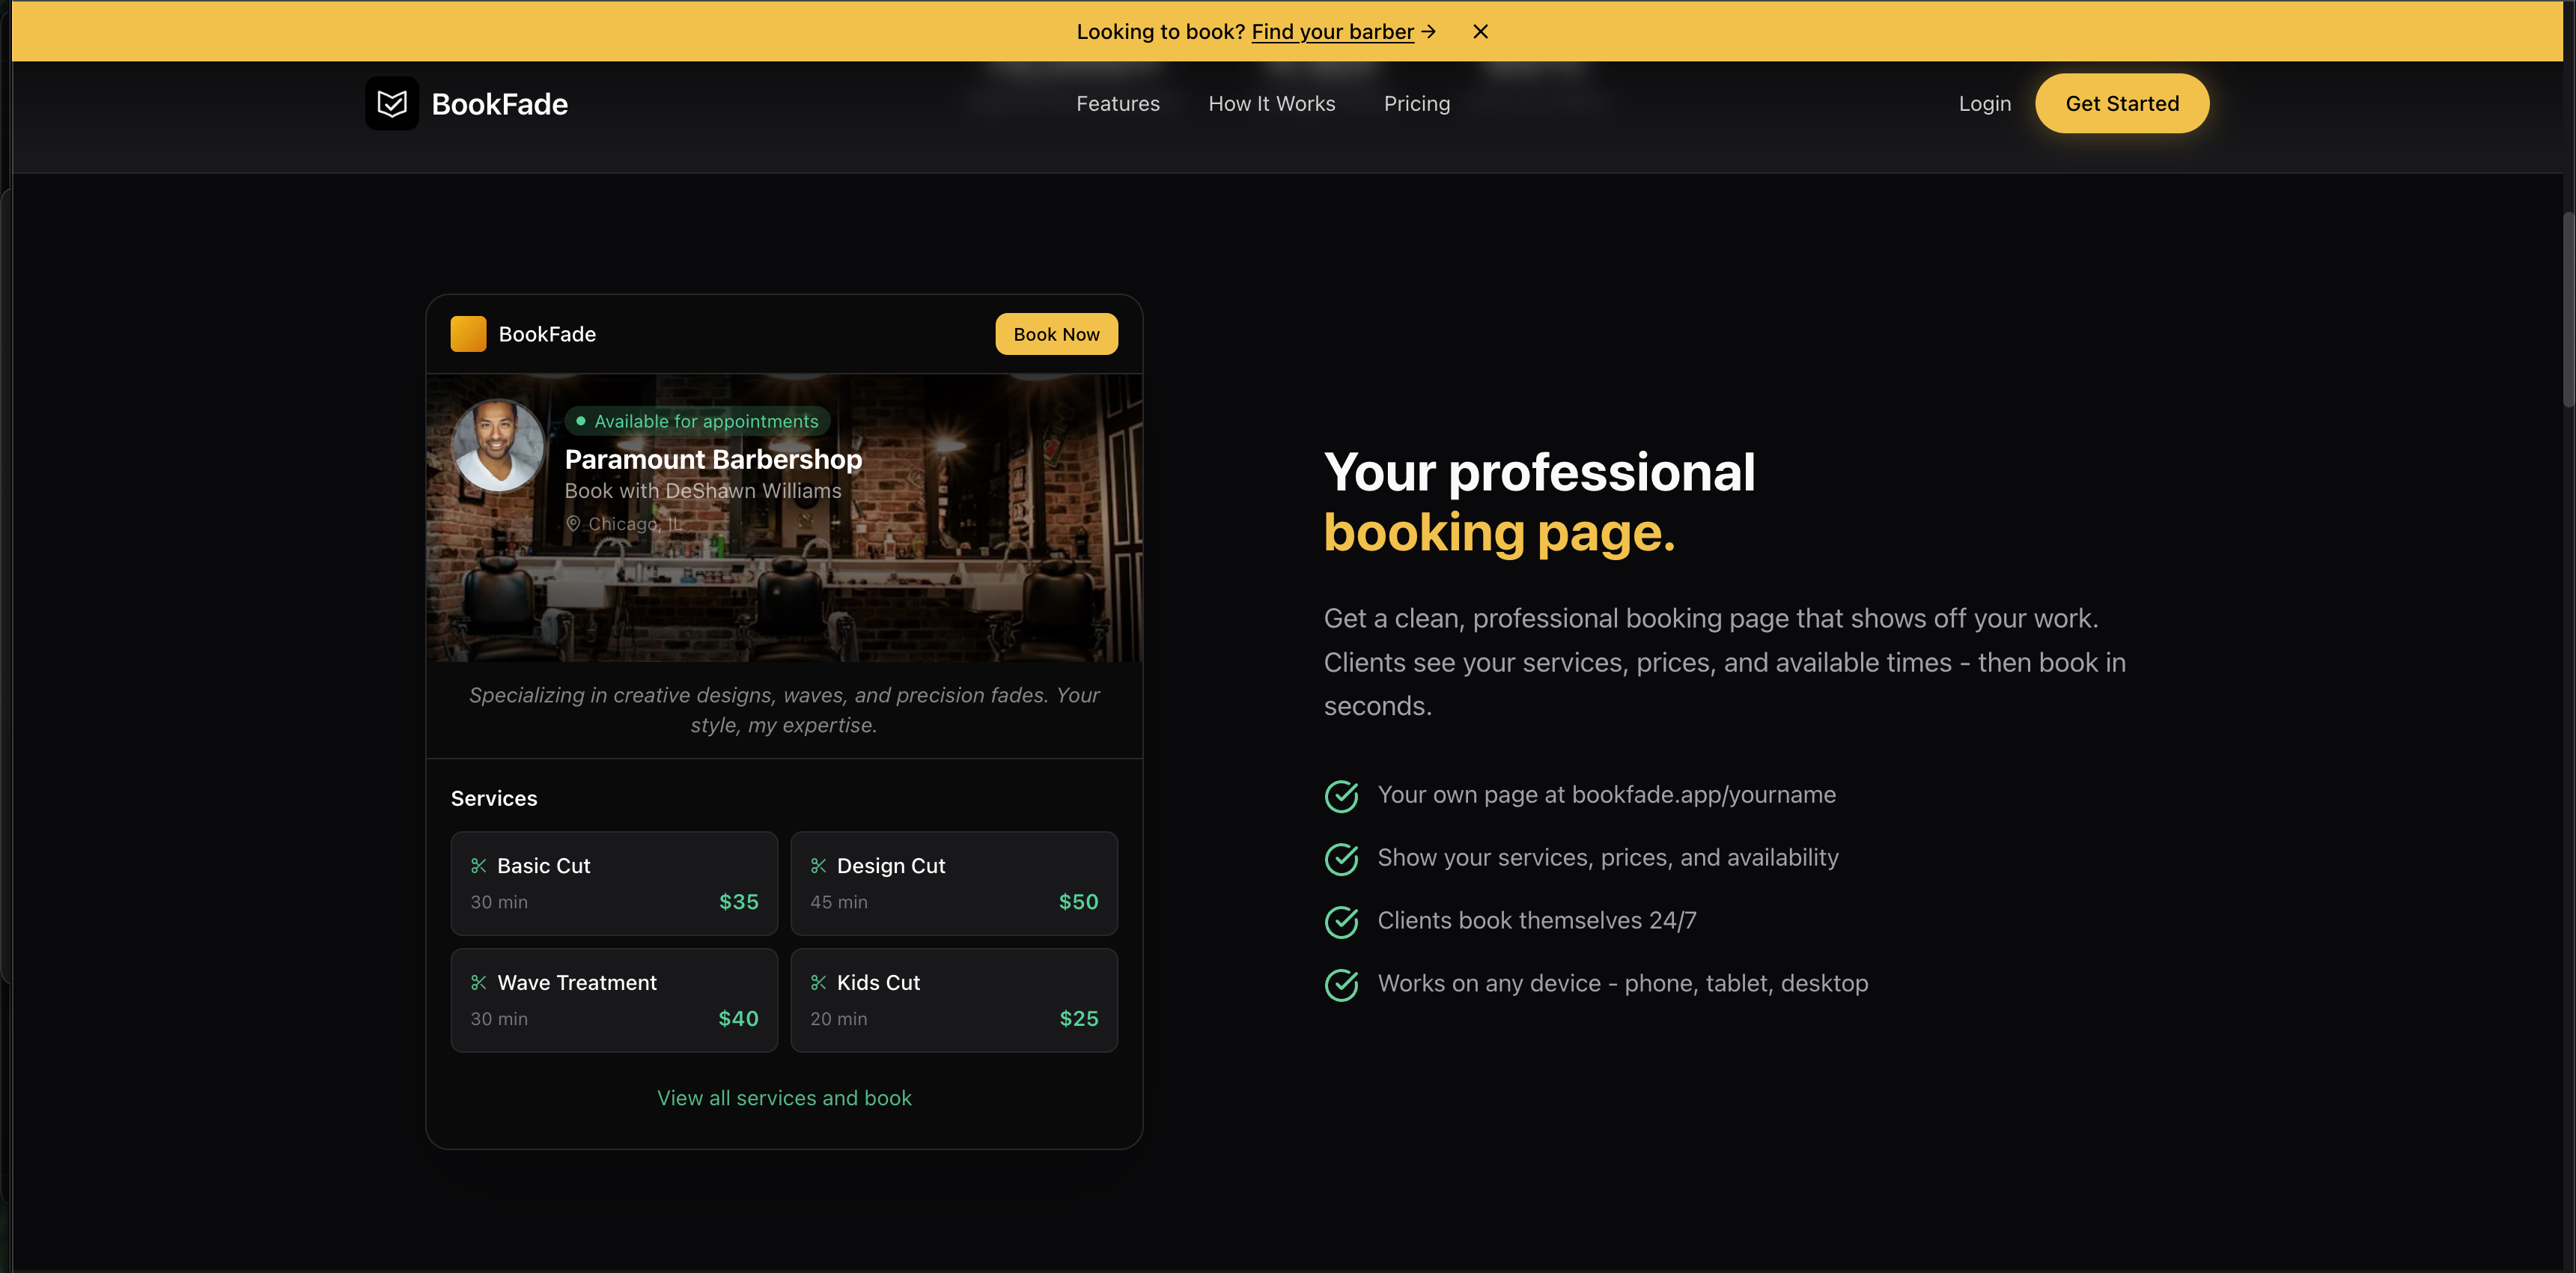Screen dimensions: 2576x1273
Task: Click the $35 price on Basic Cut
Action: pos(739,902)
